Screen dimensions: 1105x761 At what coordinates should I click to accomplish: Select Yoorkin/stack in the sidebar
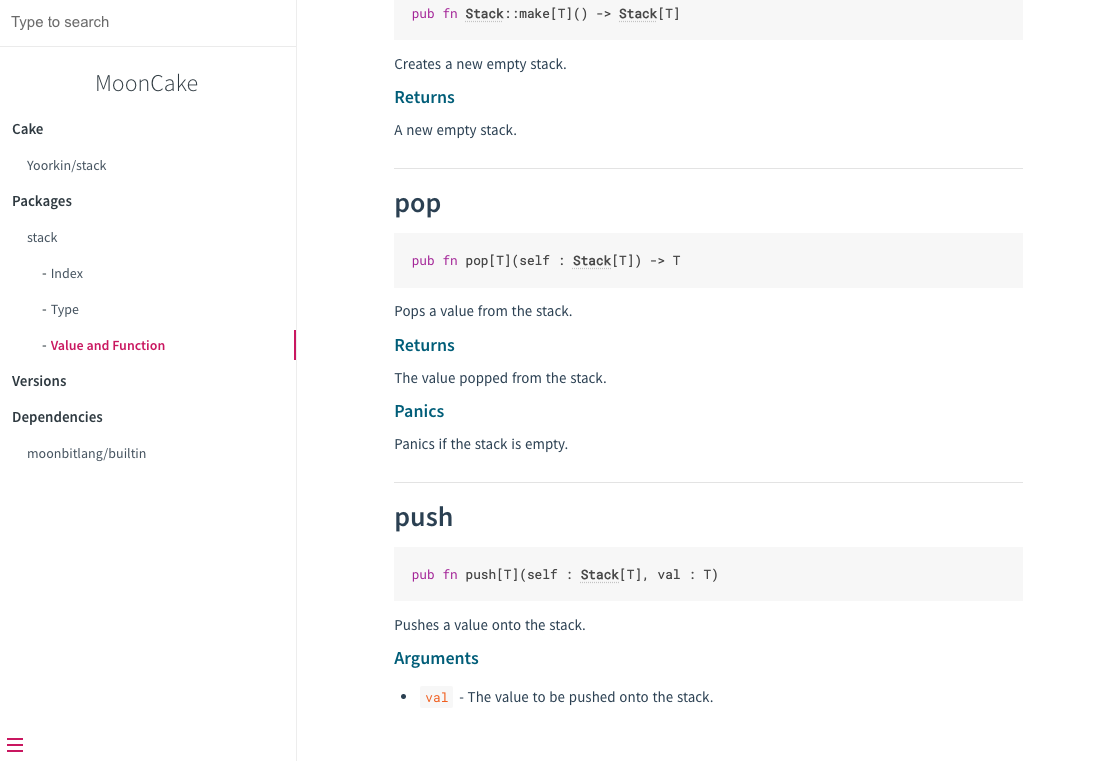click(x=67, y=166)
